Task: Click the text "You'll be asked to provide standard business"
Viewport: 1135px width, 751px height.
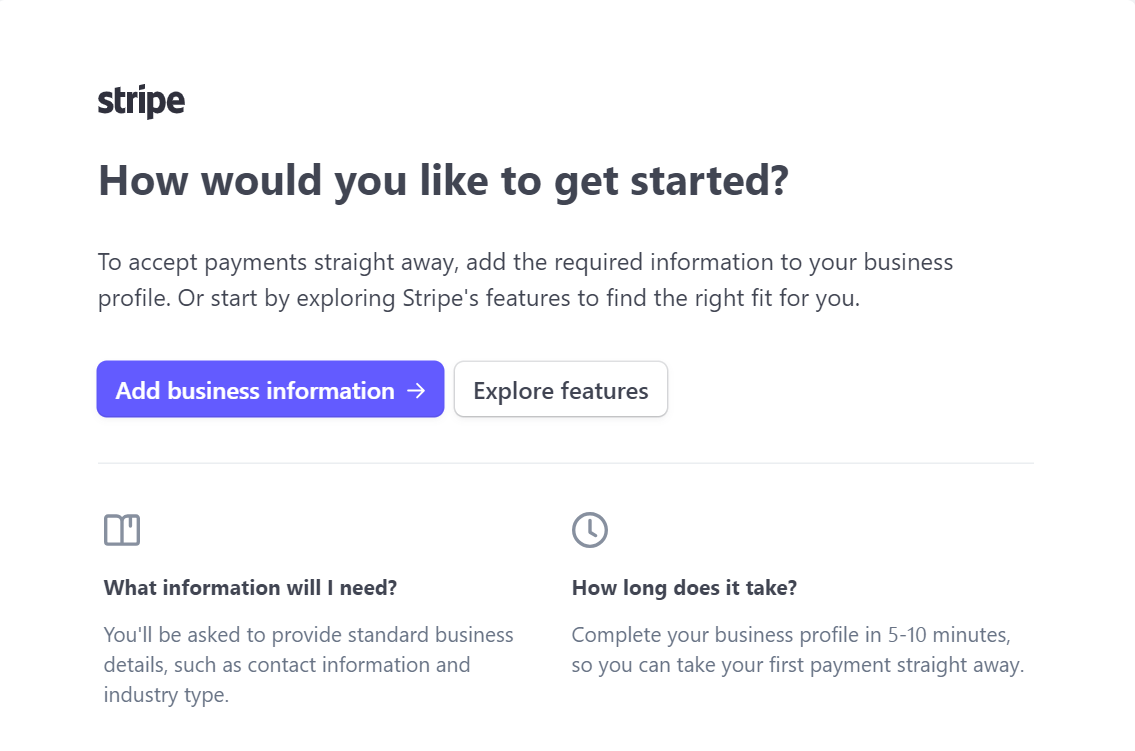Action: pos(308,635)
